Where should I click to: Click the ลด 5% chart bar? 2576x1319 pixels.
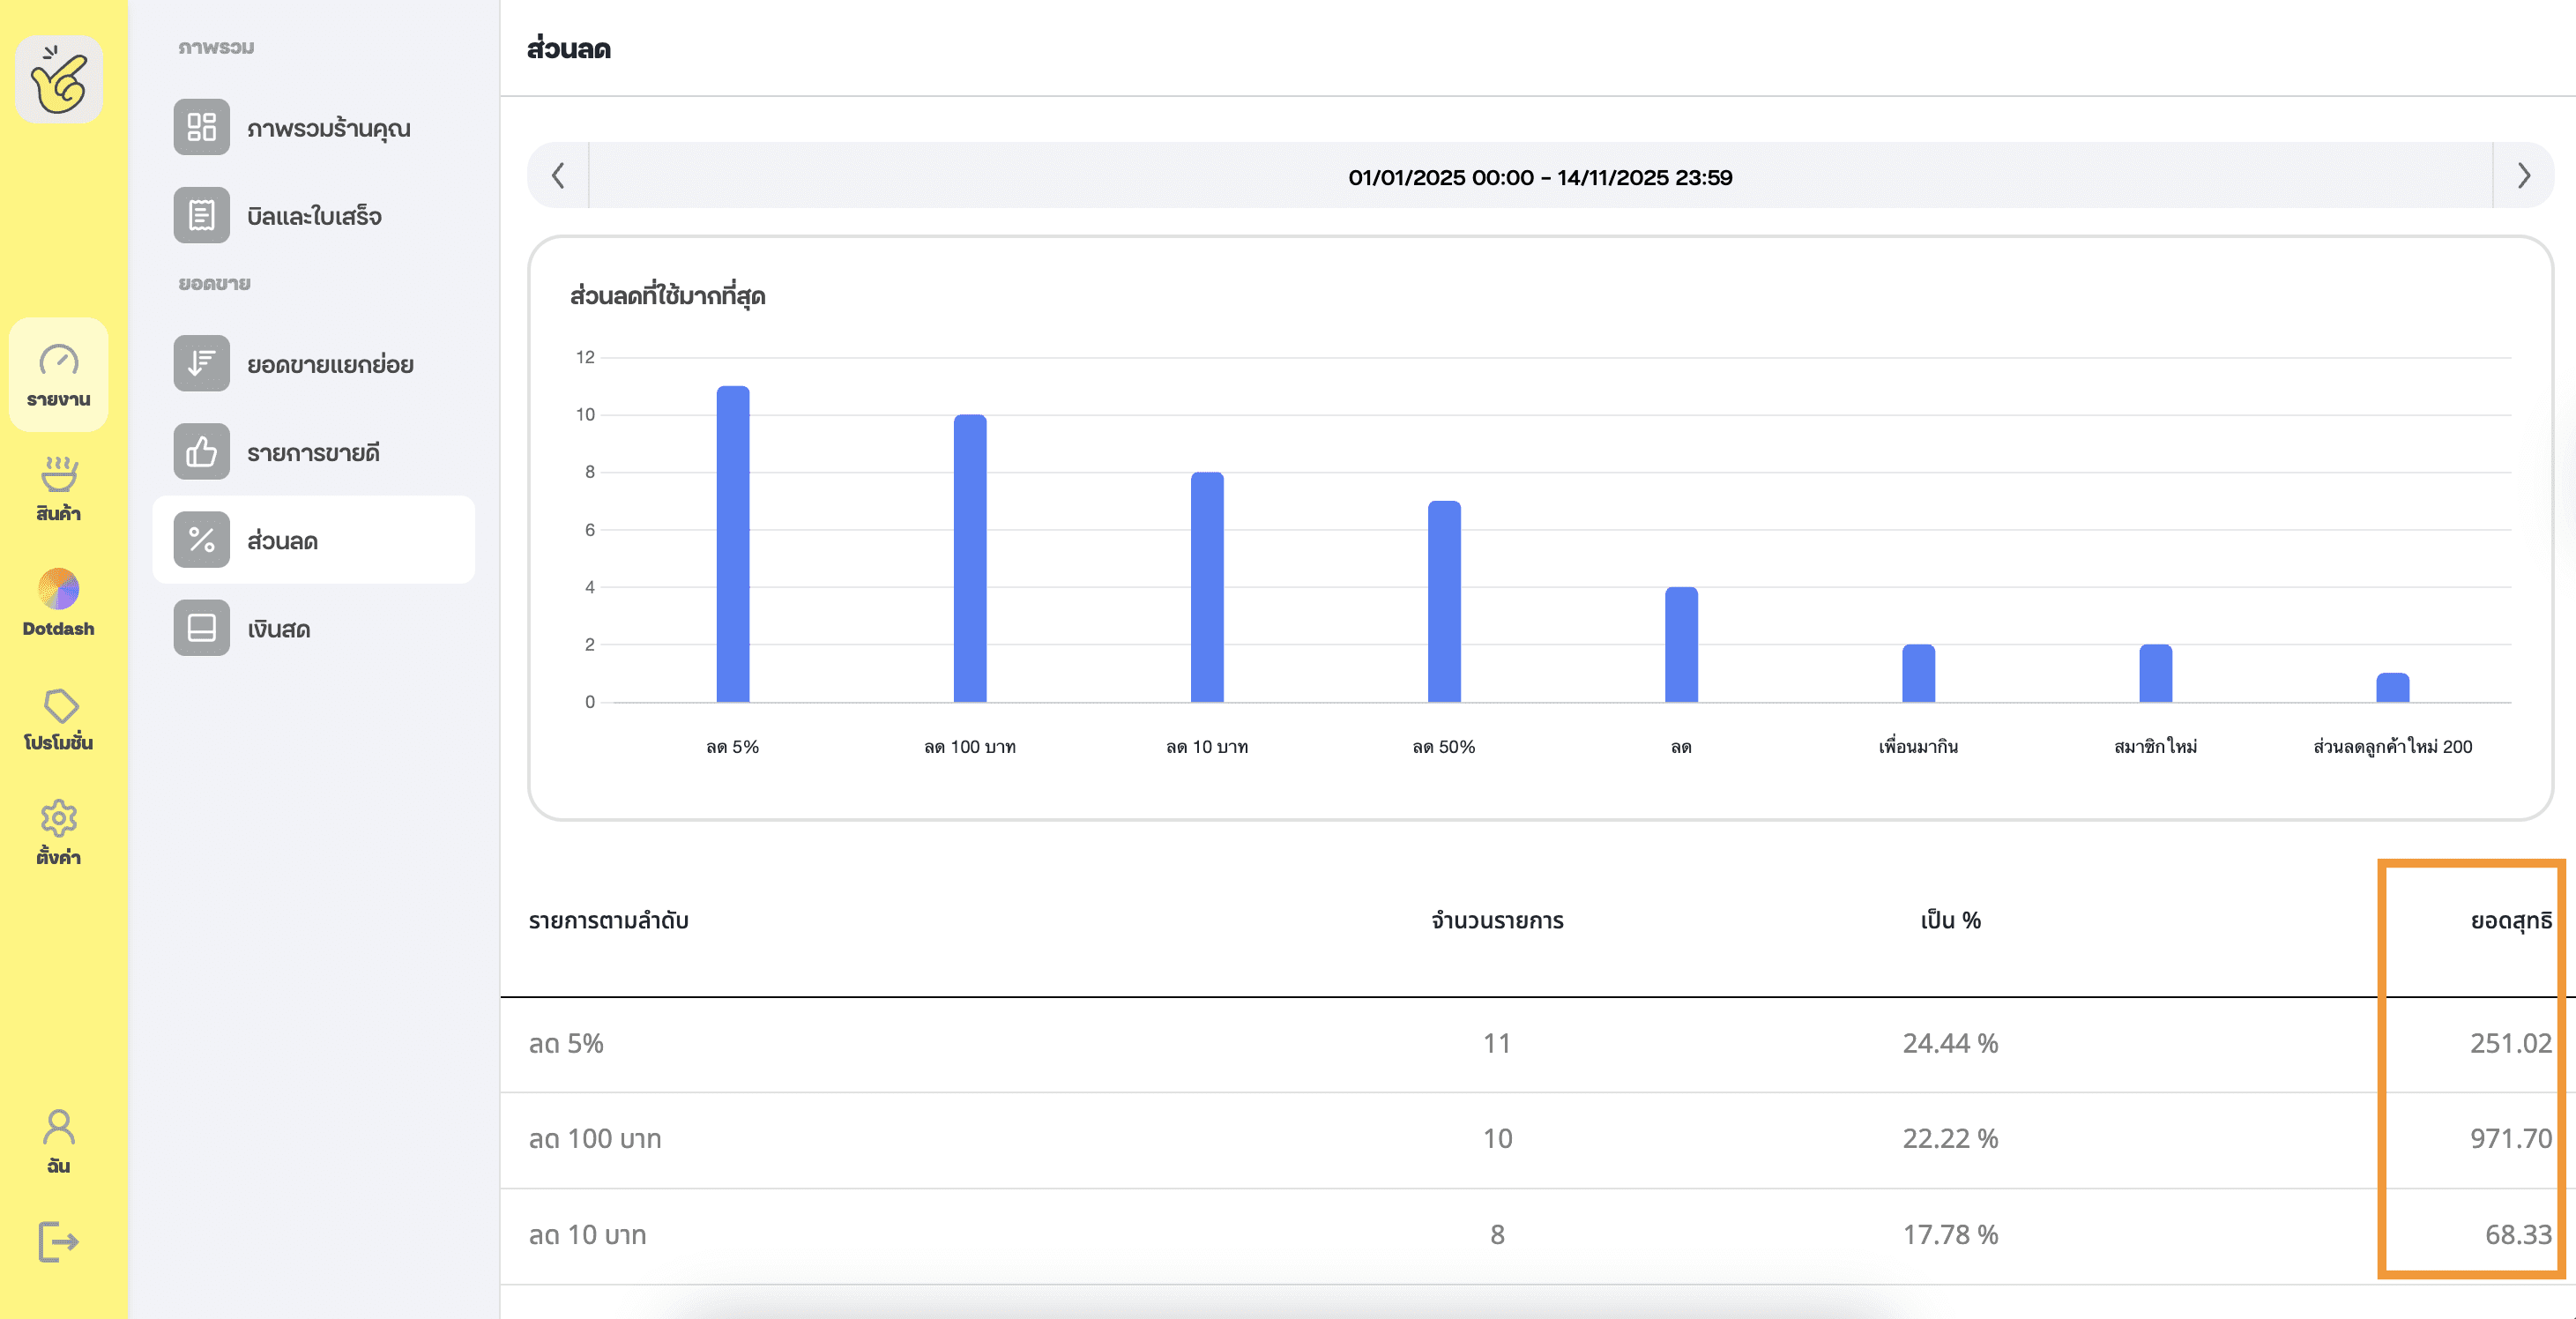click(733, 544)
